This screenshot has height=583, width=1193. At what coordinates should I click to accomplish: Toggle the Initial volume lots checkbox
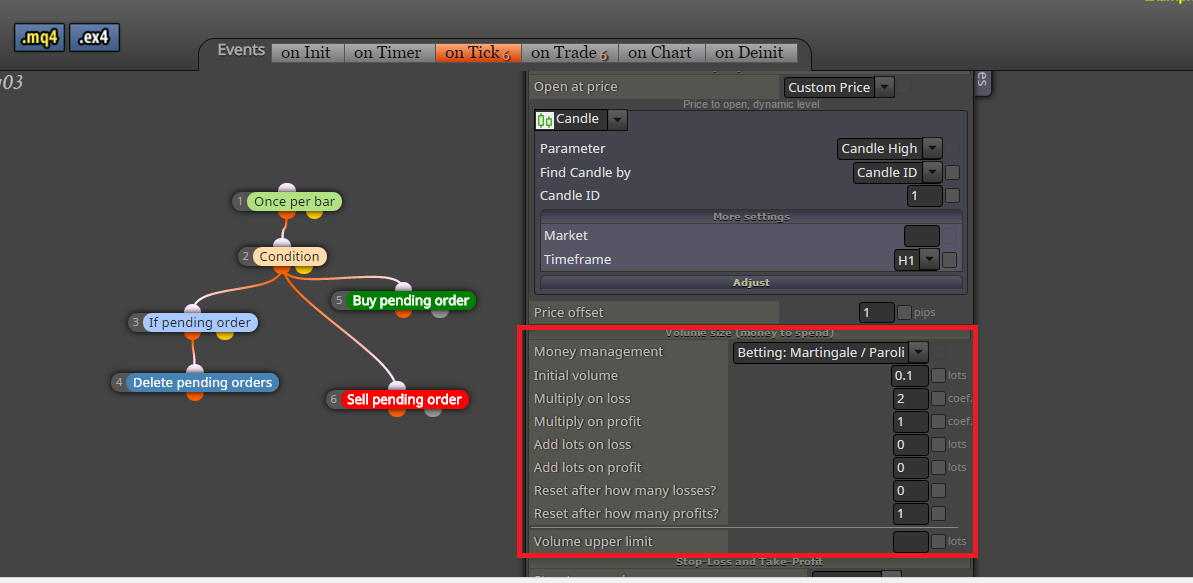click(939, 375)
